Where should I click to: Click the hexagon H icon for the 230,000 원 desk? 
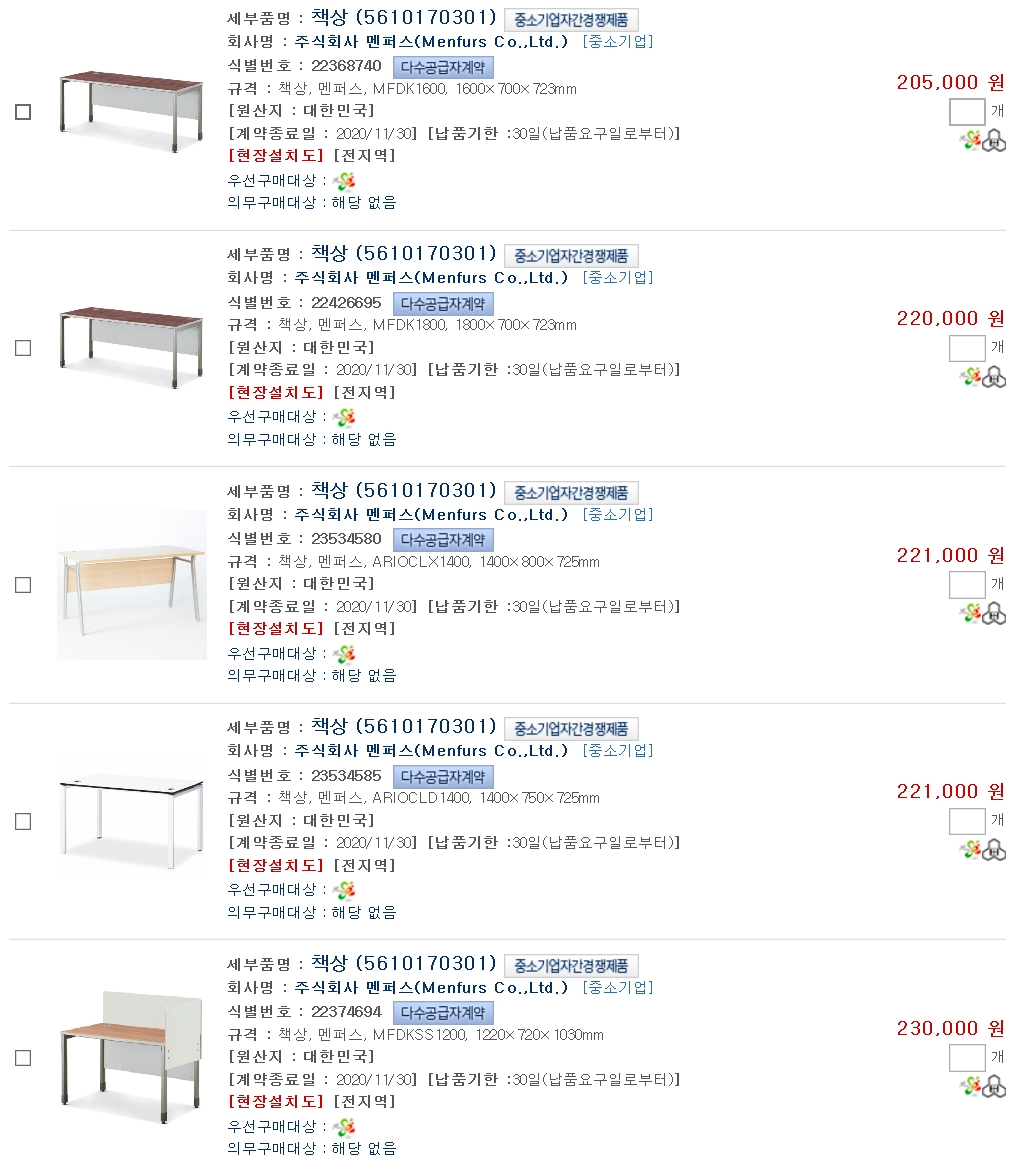[994, 1086]
